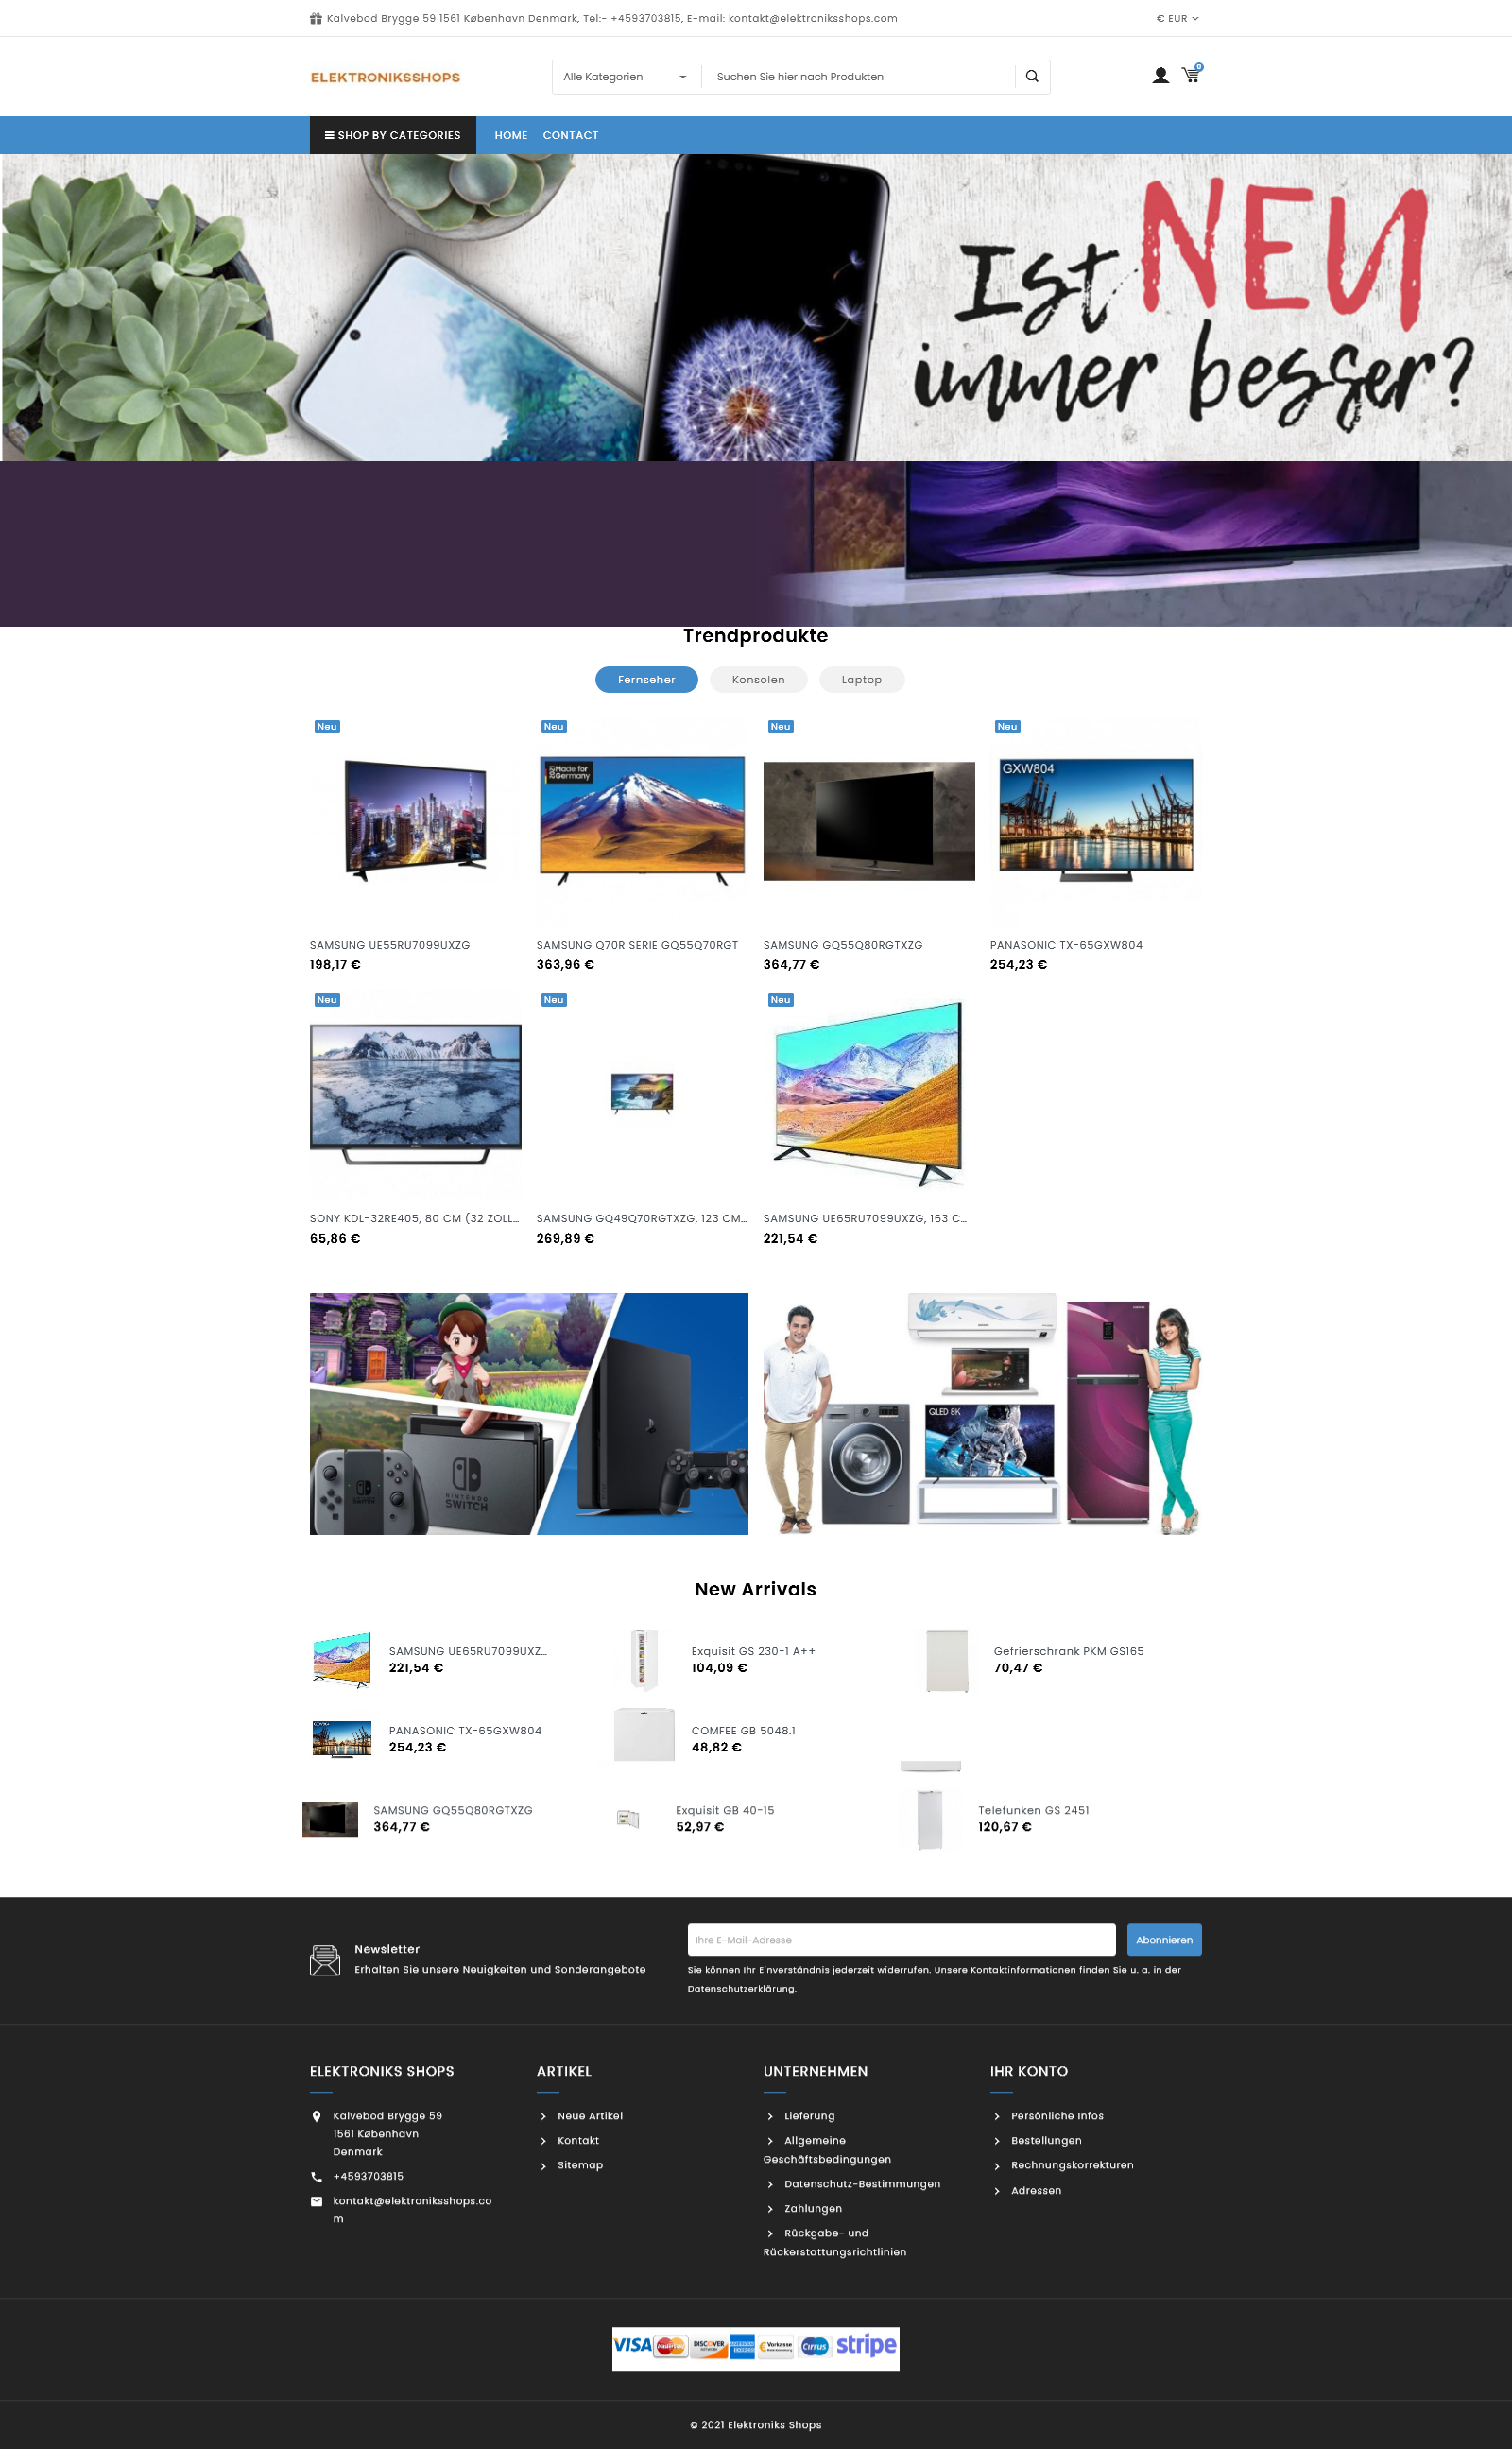
Task: Open the Panasonic TX-65GXW804 TV image
Action: [1096, 820]
